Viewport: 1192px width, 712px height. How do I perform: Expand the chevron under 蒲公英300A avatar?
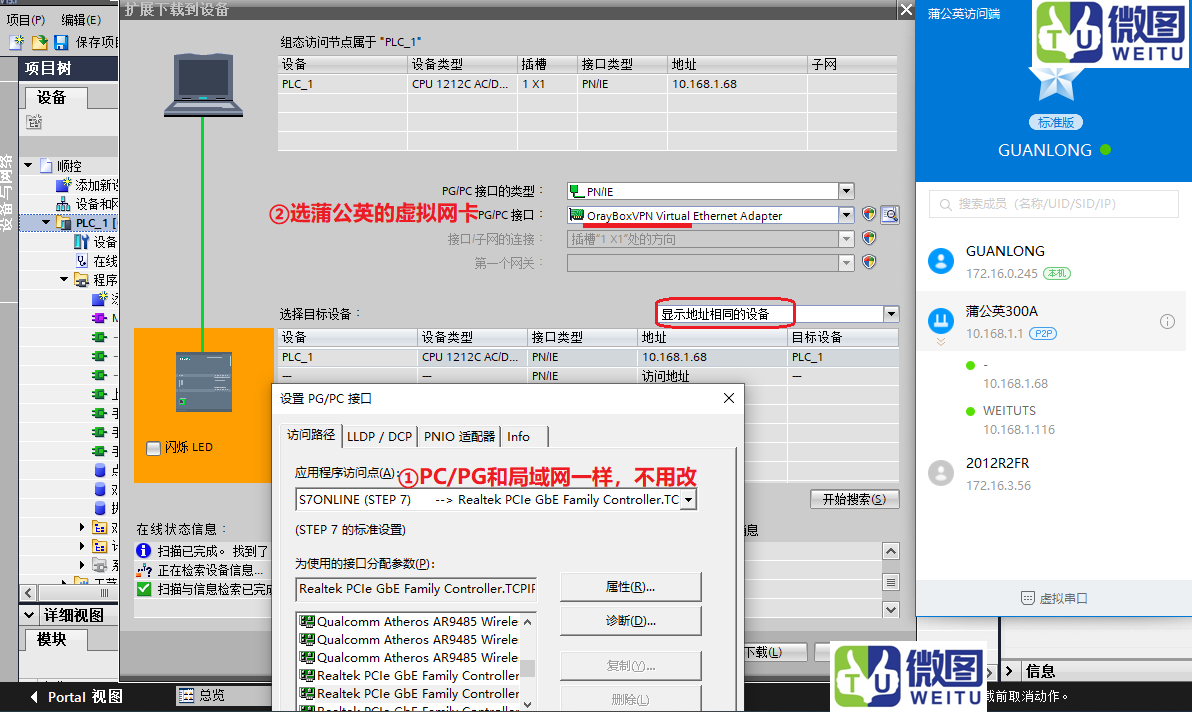[x=940, y=343]
